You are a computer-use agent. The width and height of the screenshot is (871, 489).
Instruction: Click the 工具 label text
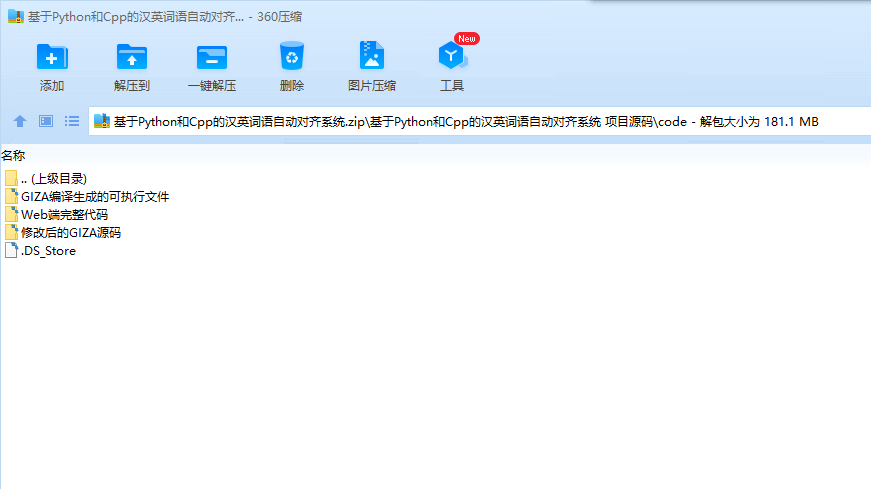452,86
